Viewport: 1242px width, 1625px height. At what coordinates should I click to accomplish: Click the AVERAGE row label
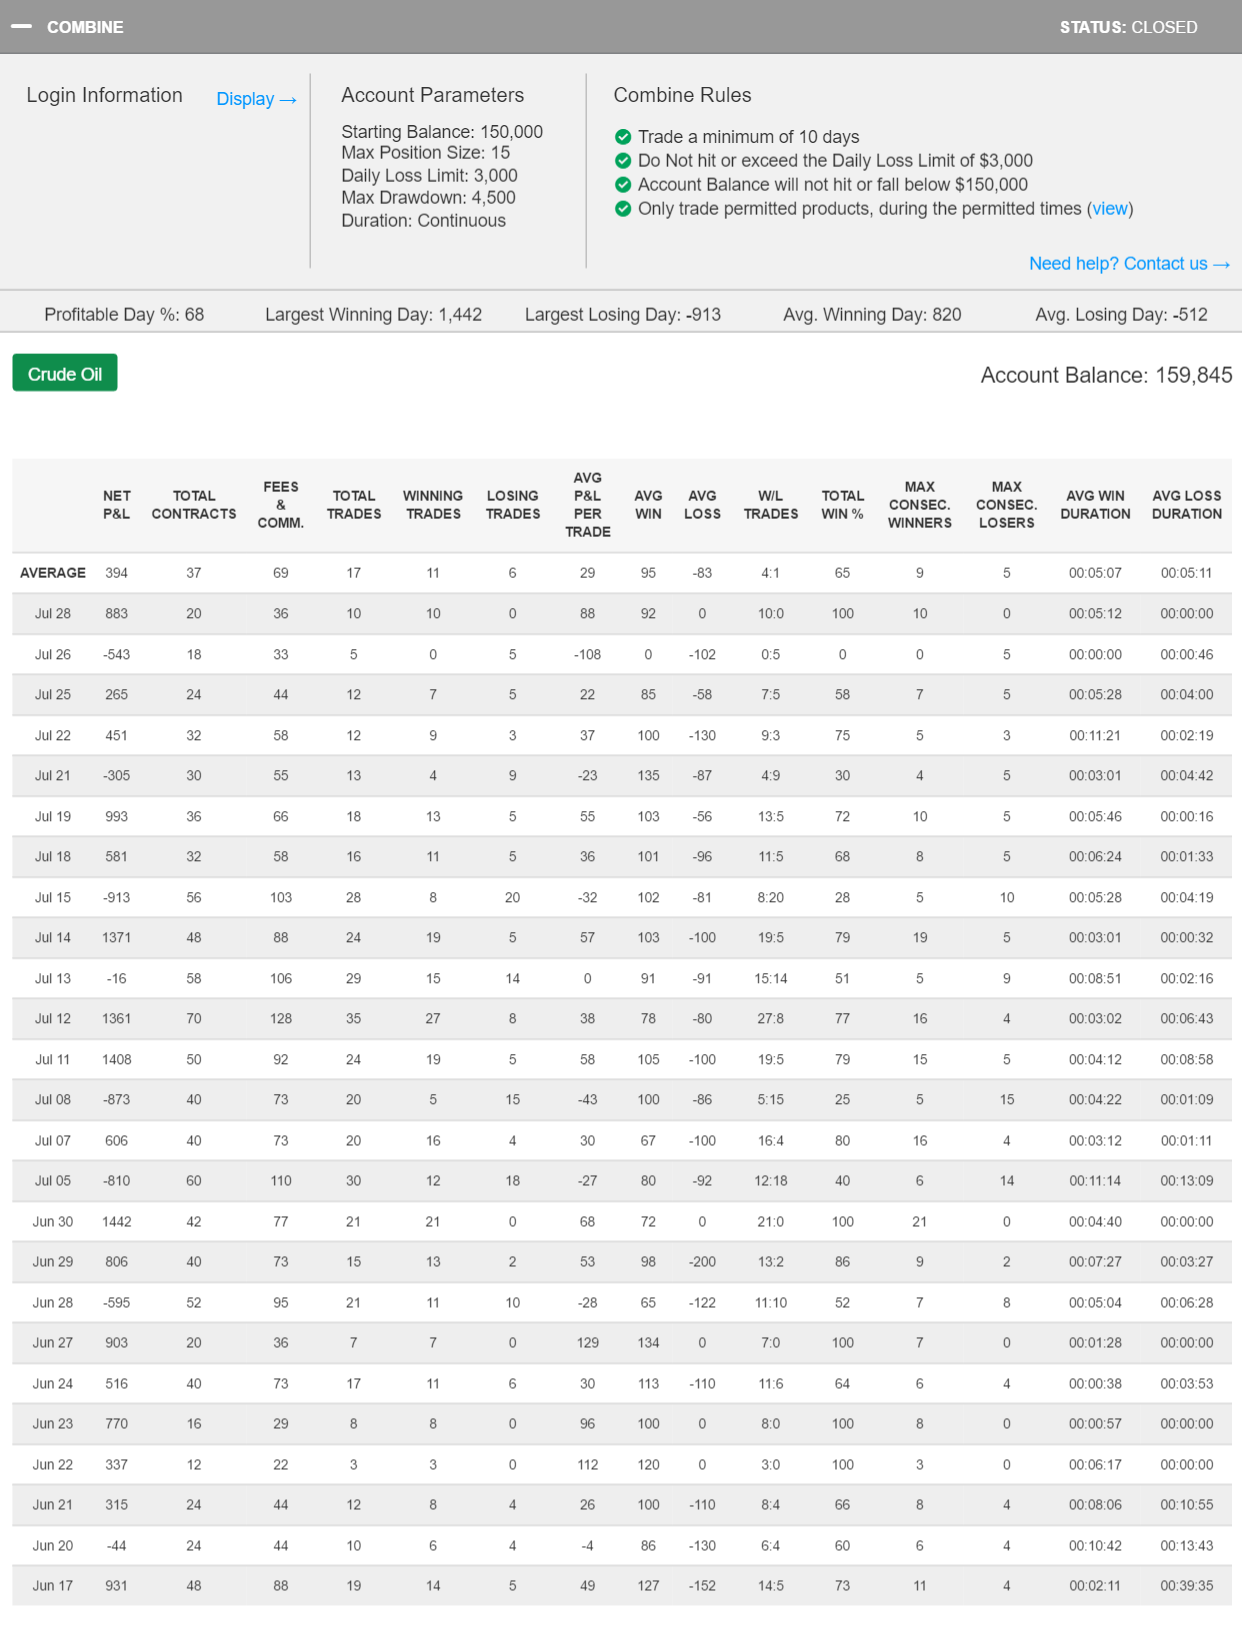click(x=53, y=573)
